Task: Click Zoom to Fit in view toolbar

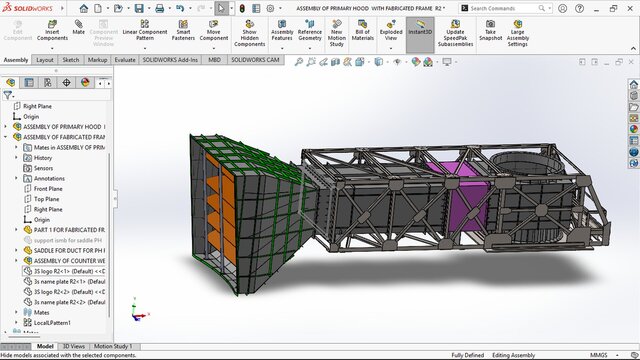Action: pyautogui.click(x=299, y=62)
